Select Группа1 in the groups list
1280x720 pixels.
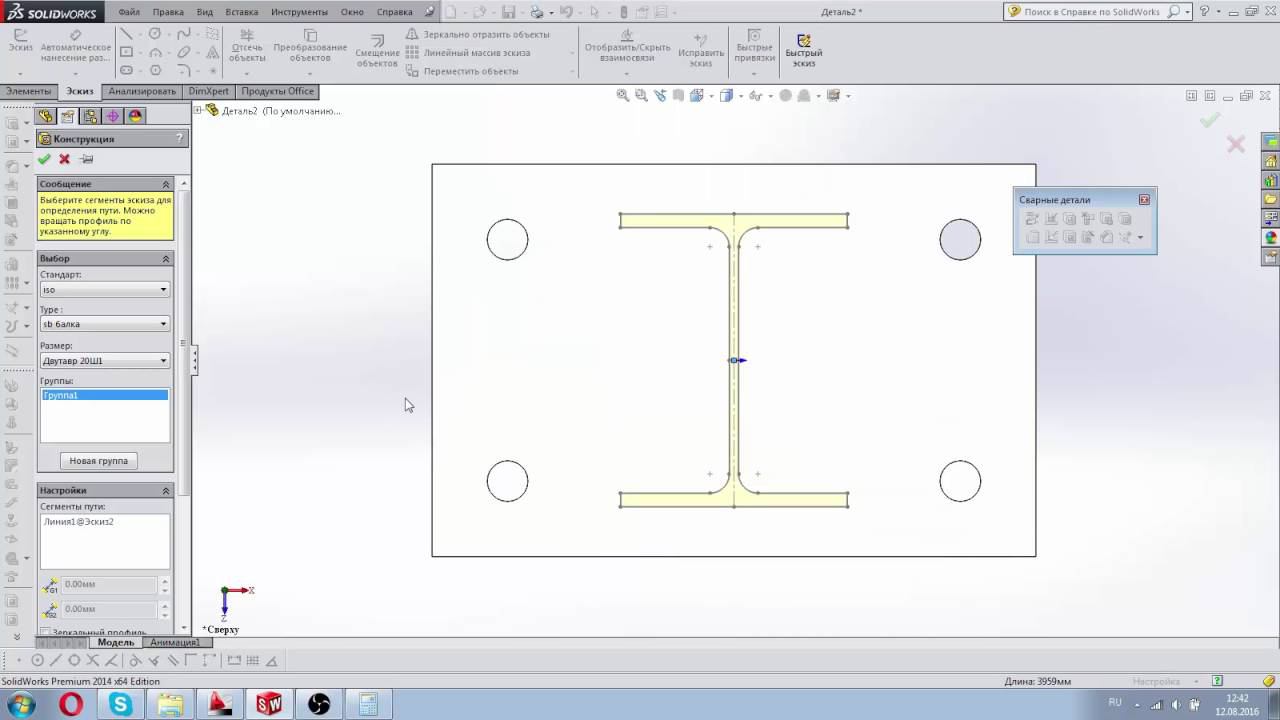[x=105, y=396]
